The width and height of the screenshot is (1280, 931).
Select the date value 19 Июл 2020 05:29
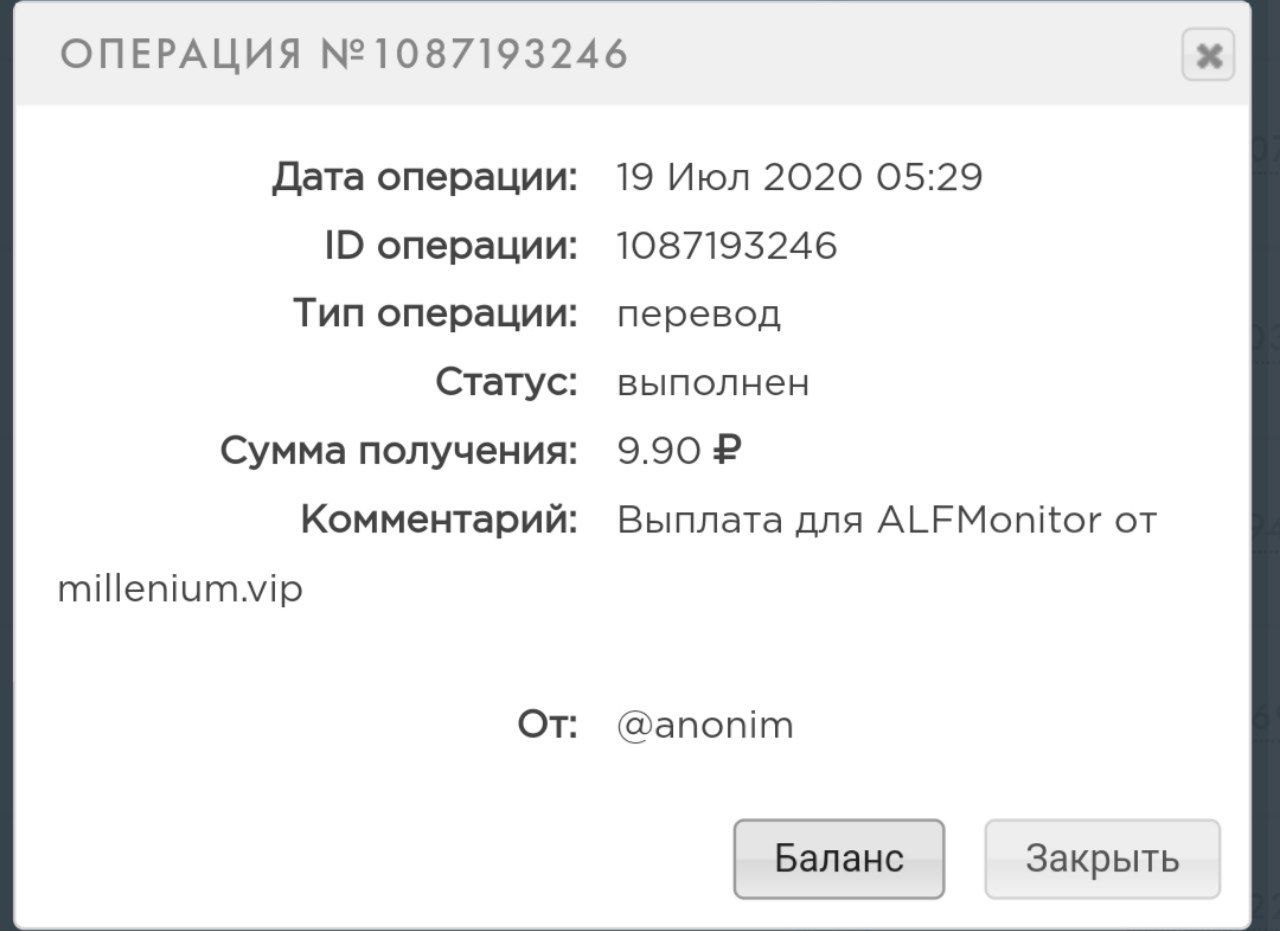pyautogui.click(x=800, y=178)
